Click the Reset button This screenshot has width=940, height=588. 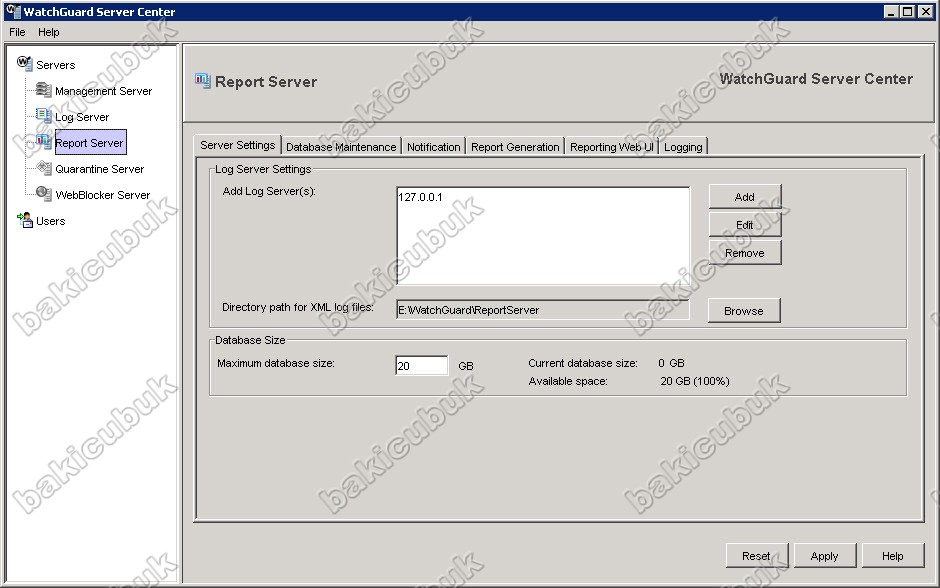coord(757,556)
